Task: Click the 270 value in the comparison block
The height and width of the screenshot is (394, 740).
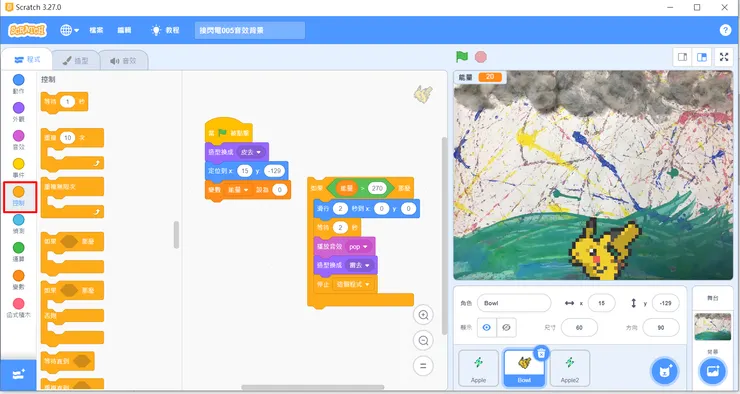Action: [x=377, y=188]
